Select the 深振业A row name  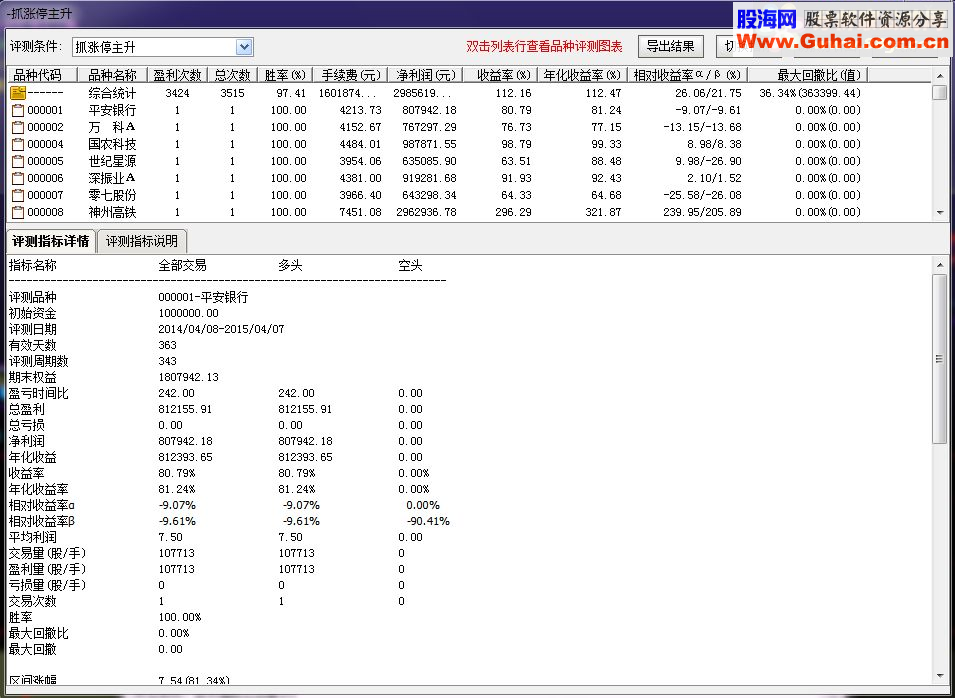pyautogui.click(x=112, y=178)
